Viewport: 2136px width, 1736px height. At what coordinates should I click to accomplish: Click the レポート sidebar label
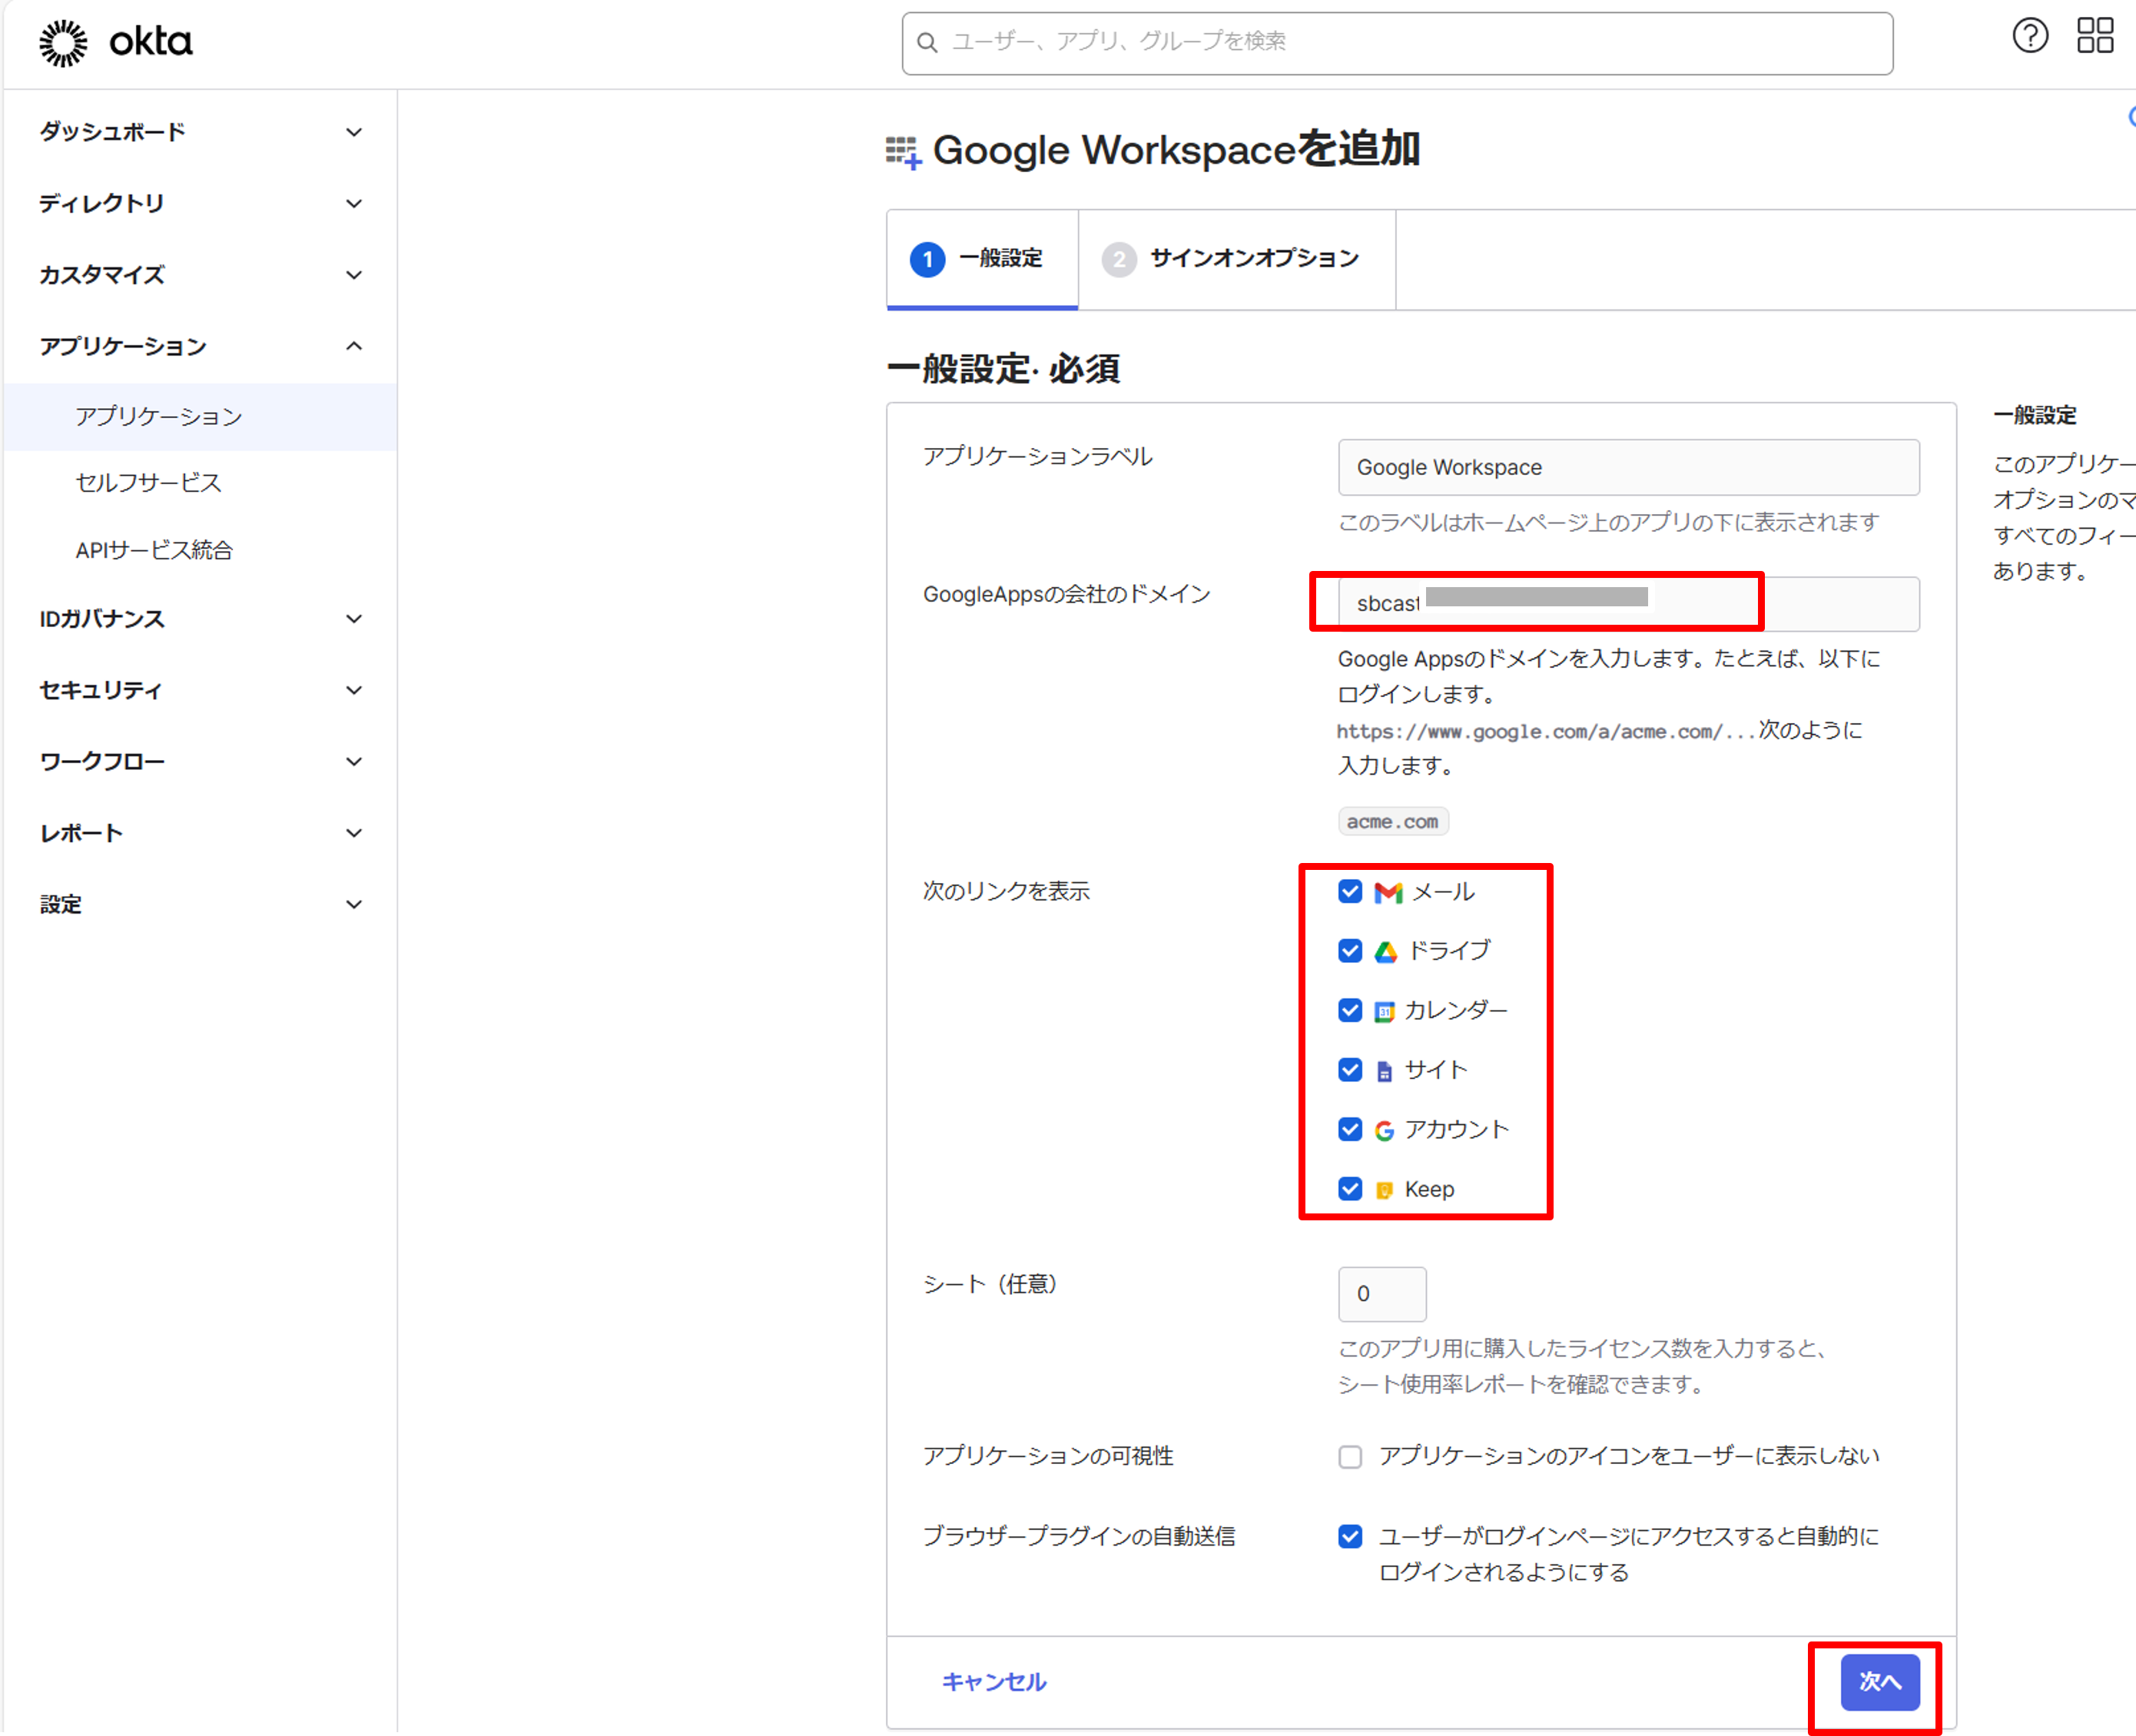click(81, 833)
